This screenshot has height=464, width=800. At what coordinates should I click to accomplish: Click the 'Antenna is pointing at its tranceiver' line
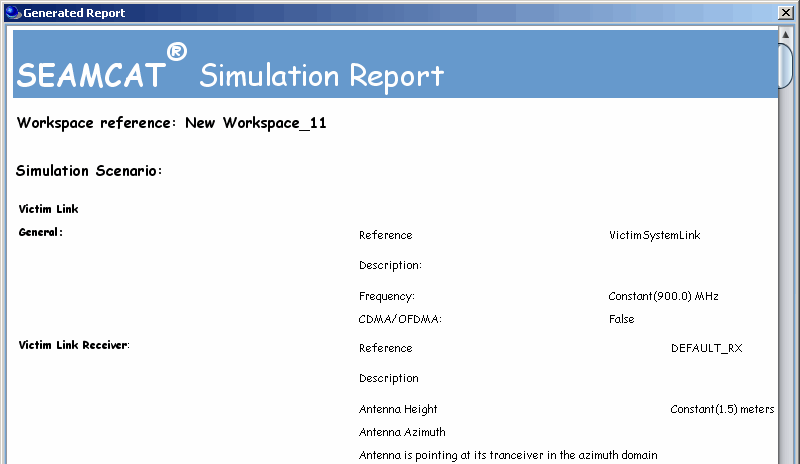(508, 455)
